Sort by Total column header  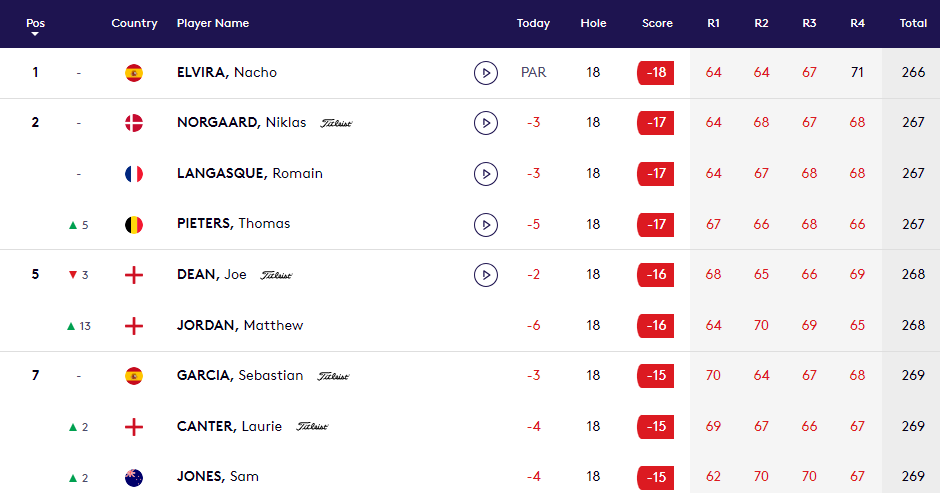912,23
